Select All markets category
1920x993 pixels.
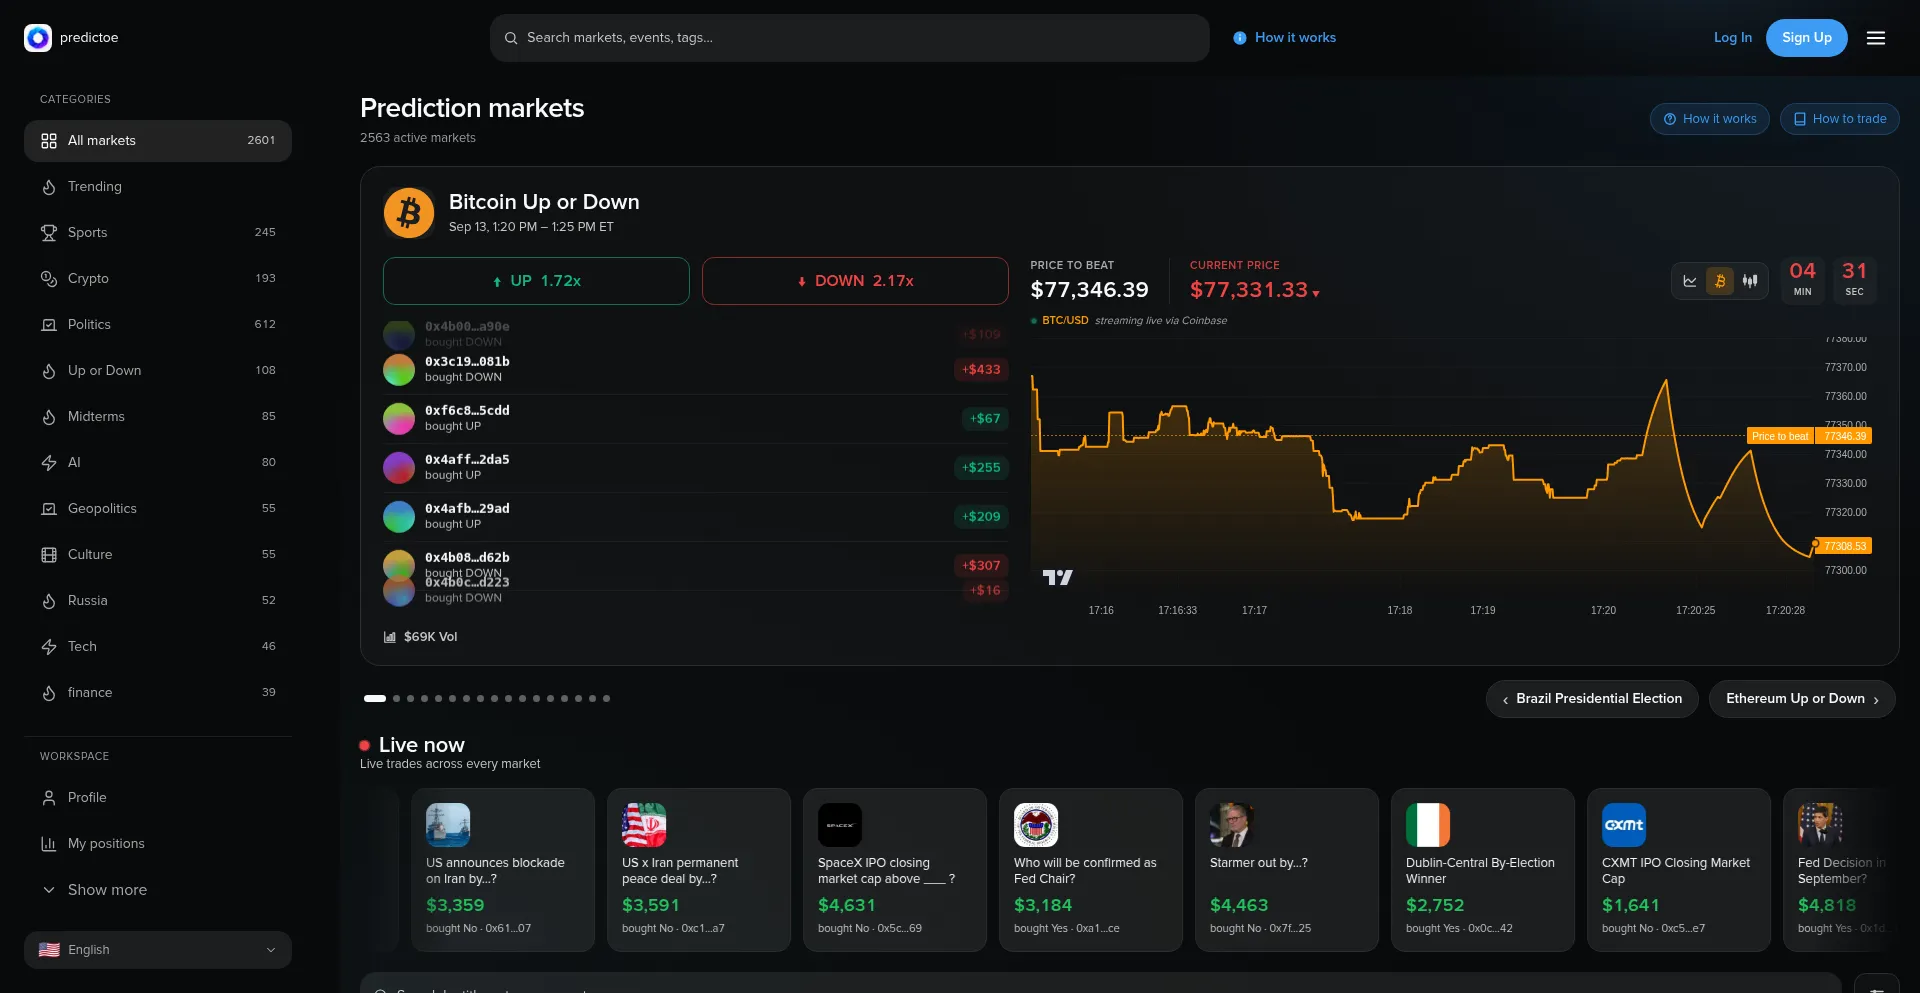[158, 141]
